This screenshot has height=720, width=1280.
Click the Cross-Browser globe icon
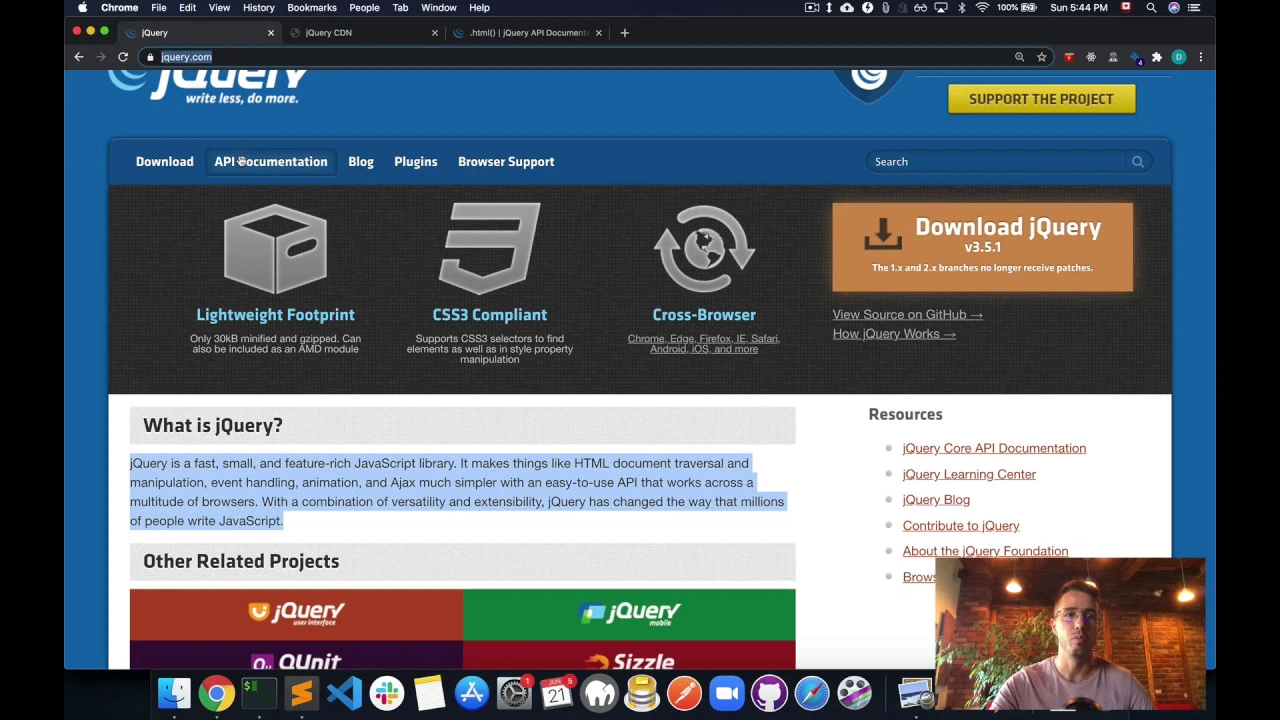coord(704,248)
